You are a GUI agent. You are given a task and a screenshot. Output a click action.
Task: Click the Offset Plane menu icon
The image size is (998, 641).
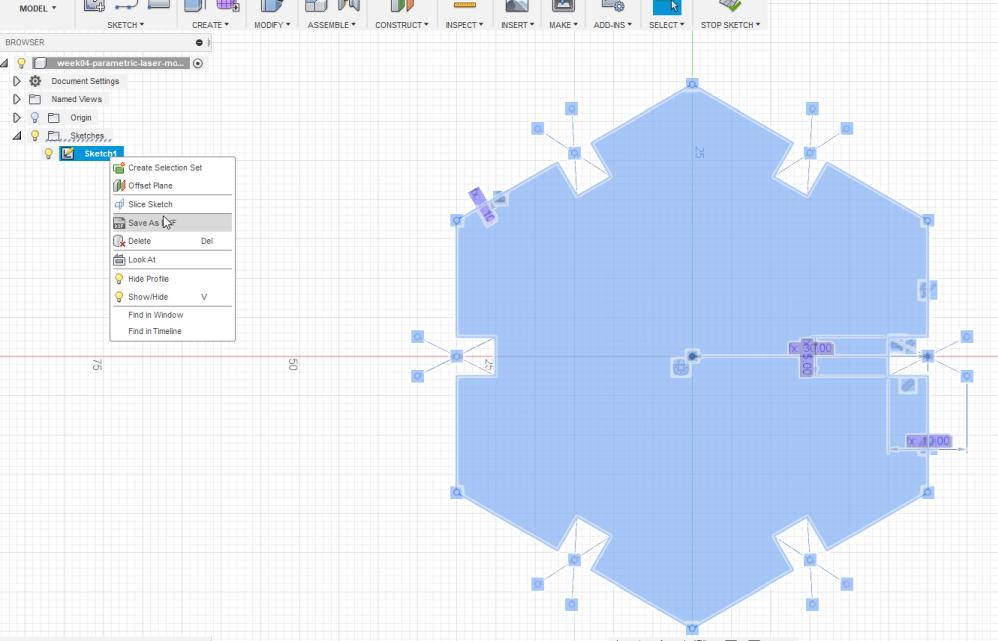tap(119, 185)
